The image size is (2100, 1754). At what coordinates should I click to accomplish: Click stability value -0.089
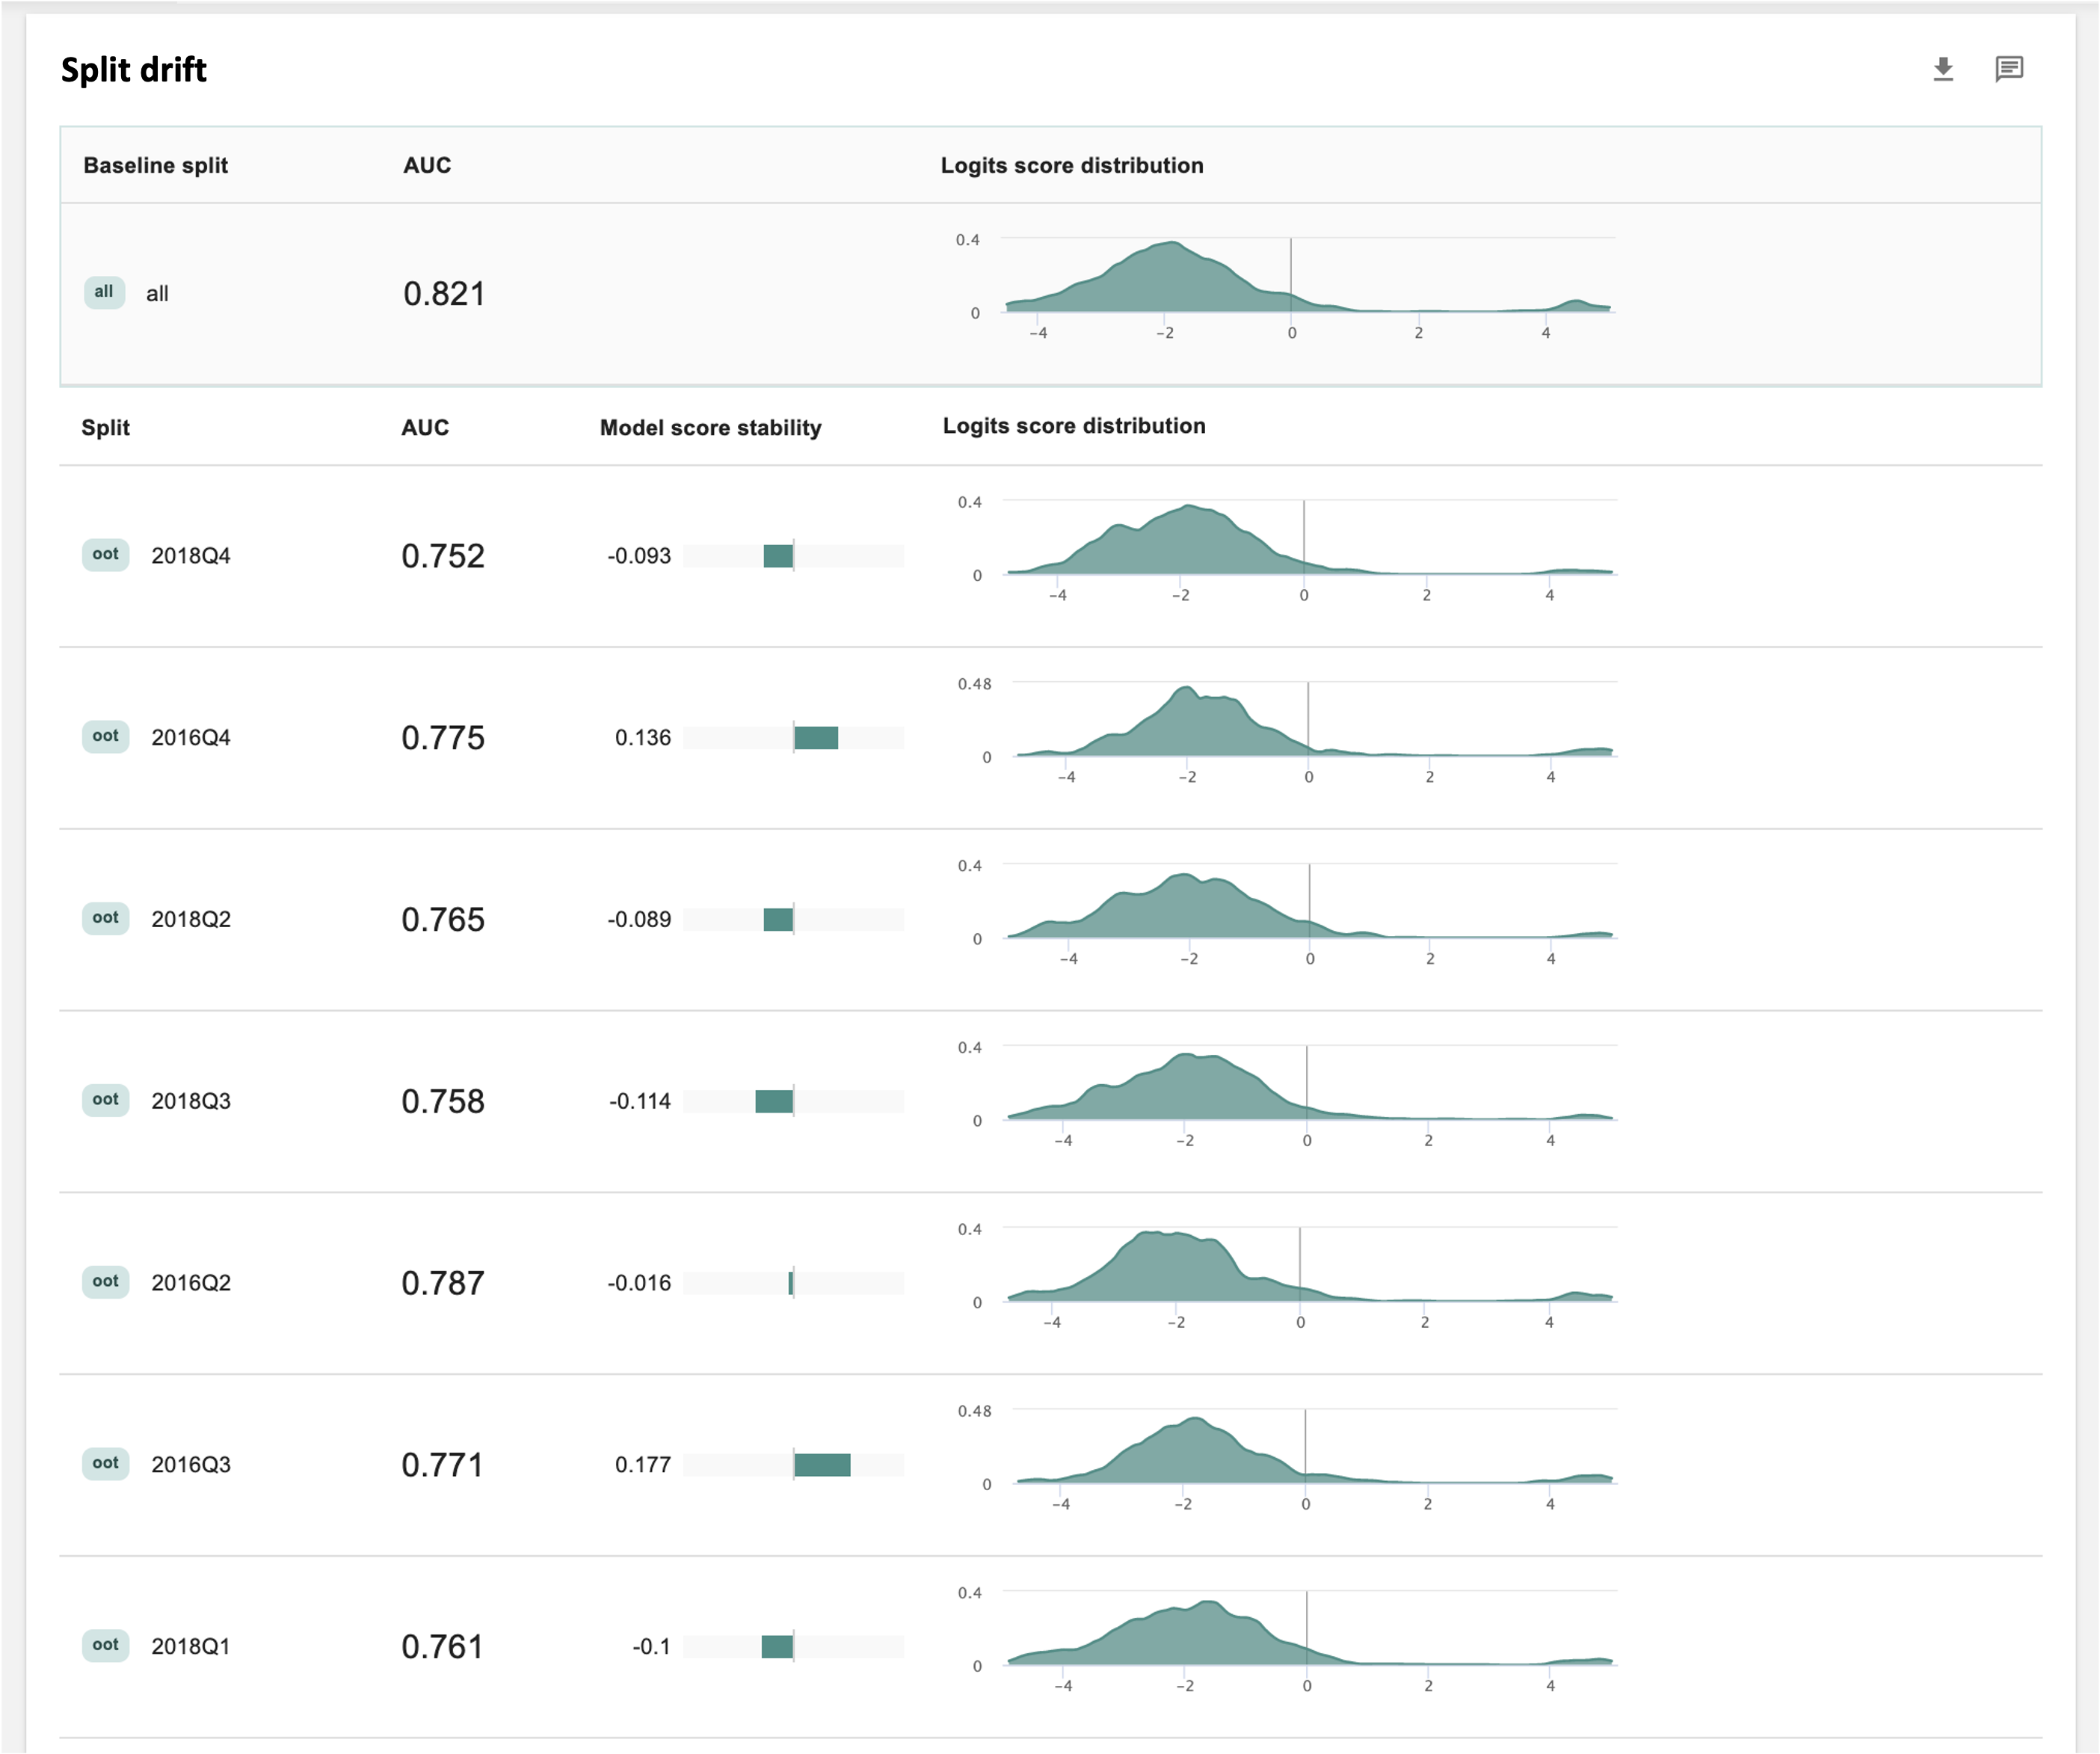click(x=639, y=920)
